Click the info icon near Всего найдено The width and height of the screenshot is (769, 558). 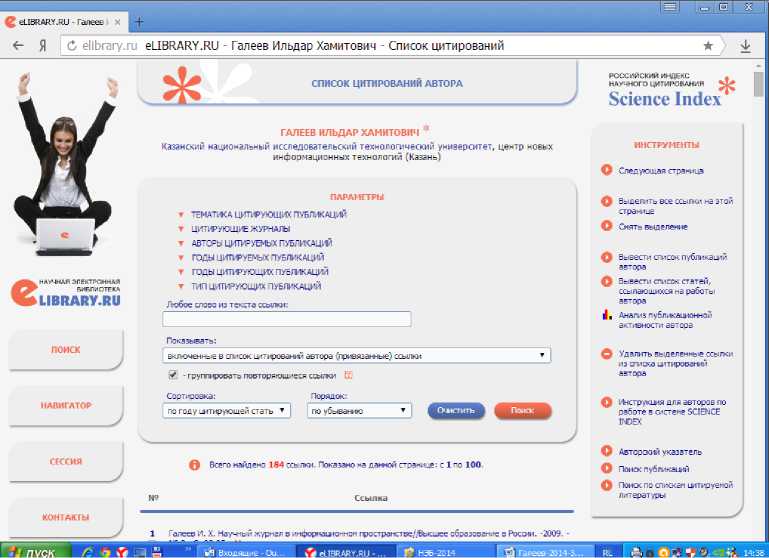pyautogui.click(x=194, y=464)
